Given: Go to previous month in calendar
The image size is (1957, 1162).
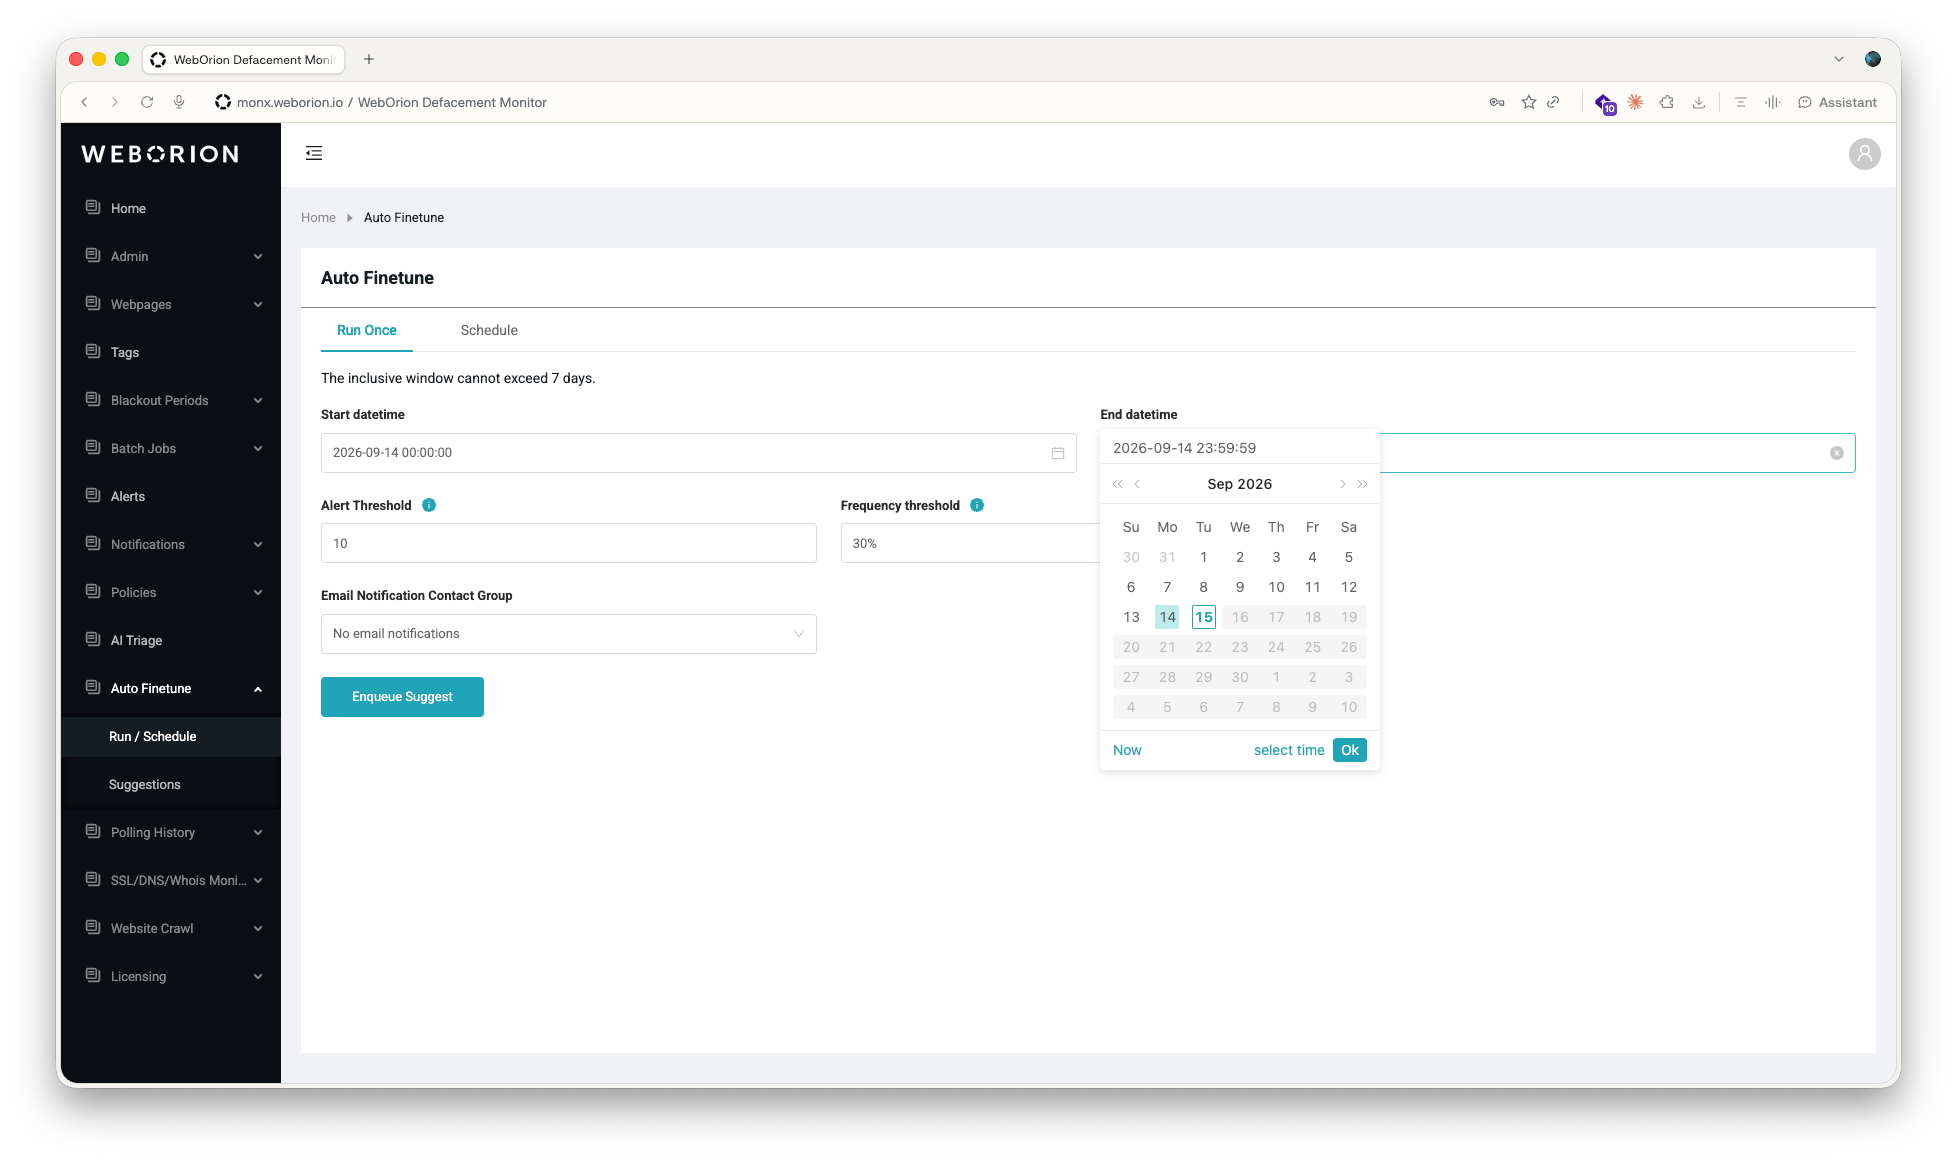Looking at the screenshot, I should point(1137,484).
